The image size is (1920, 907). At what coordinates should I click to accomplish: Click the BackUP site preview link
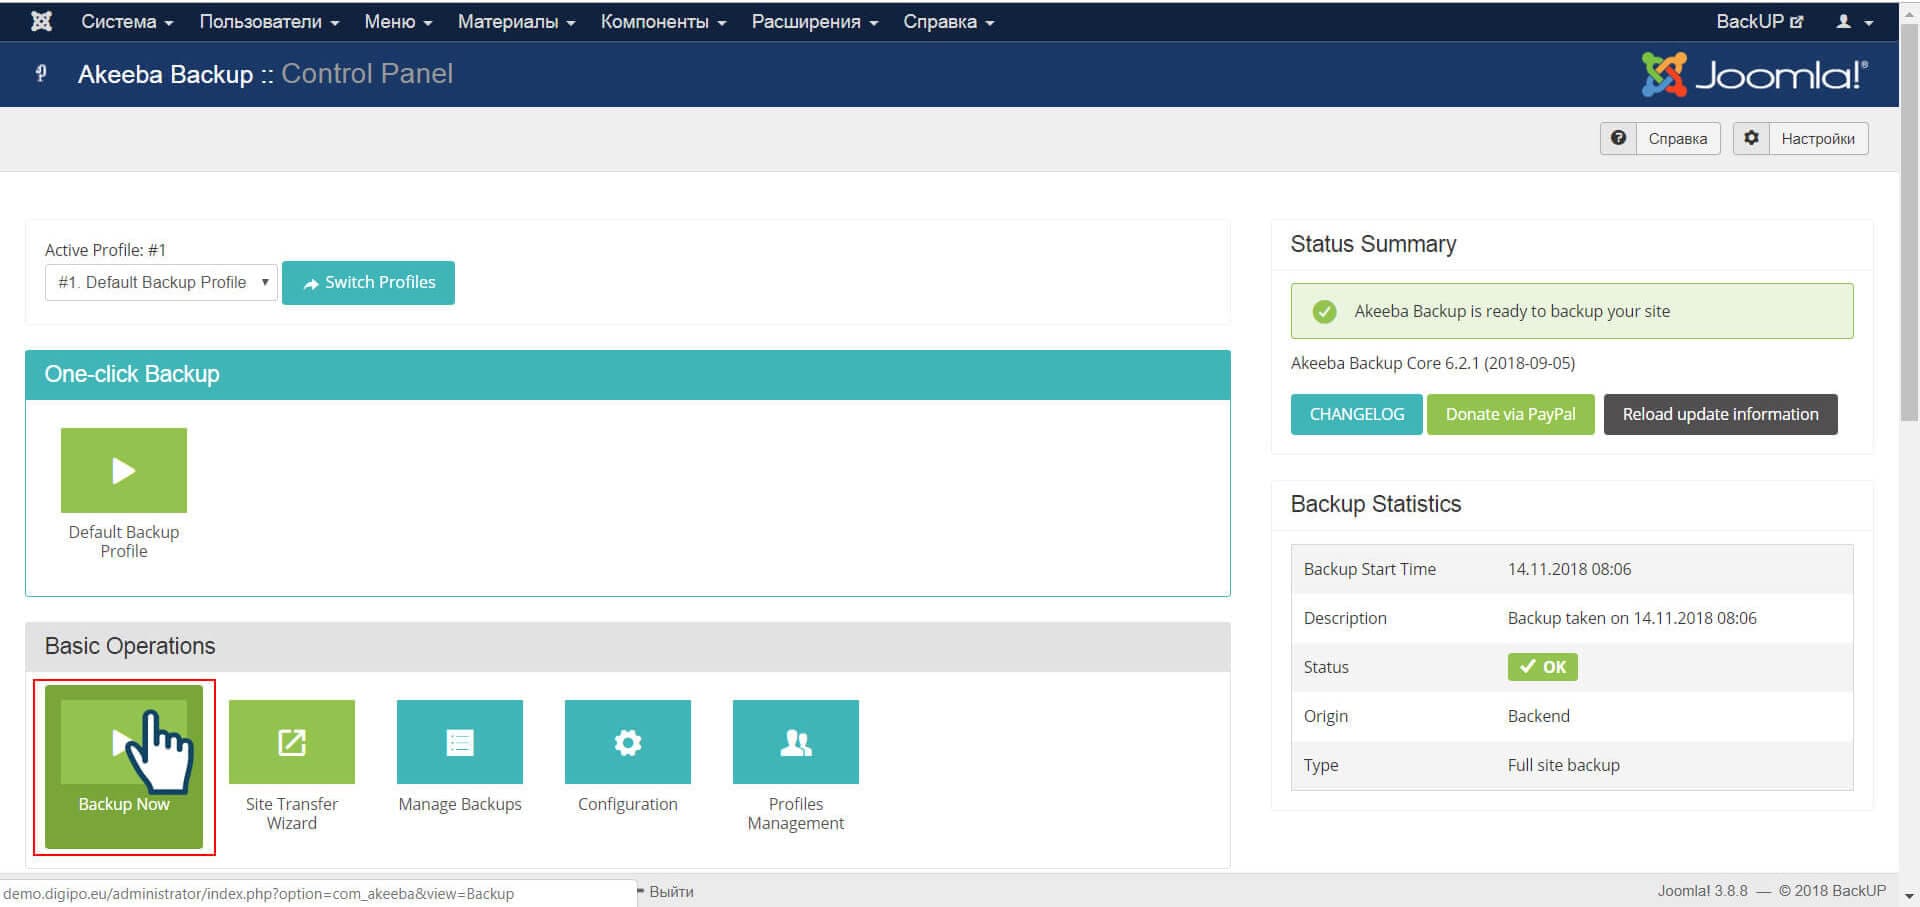tap(1759, 21)
